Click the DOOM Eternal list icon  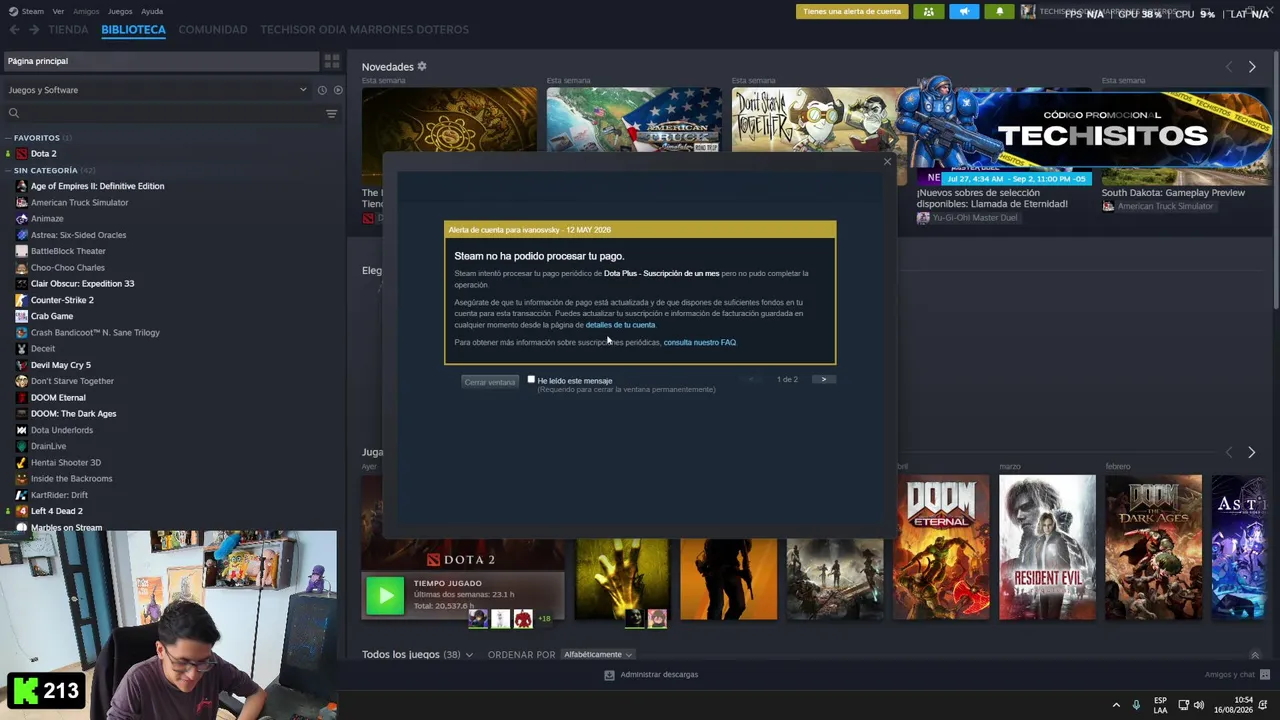click(22, 398)
